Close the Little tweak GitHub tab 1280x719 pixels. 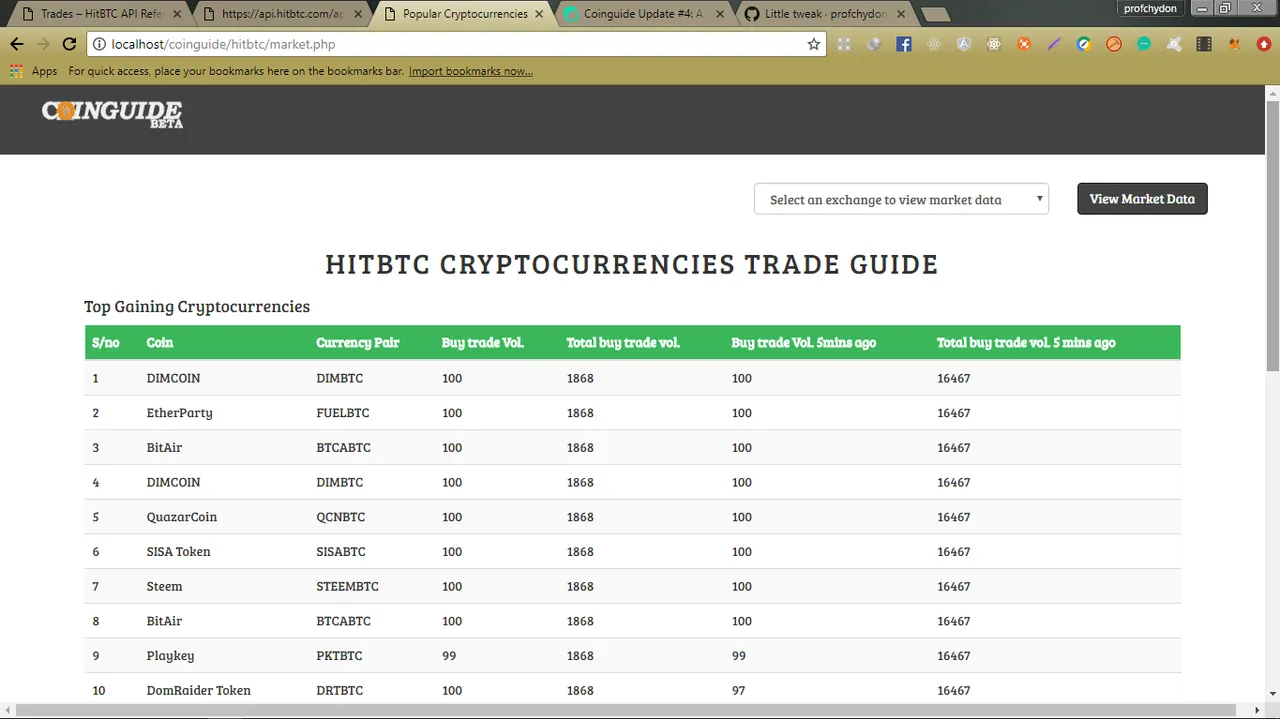[x=900, y=14]
